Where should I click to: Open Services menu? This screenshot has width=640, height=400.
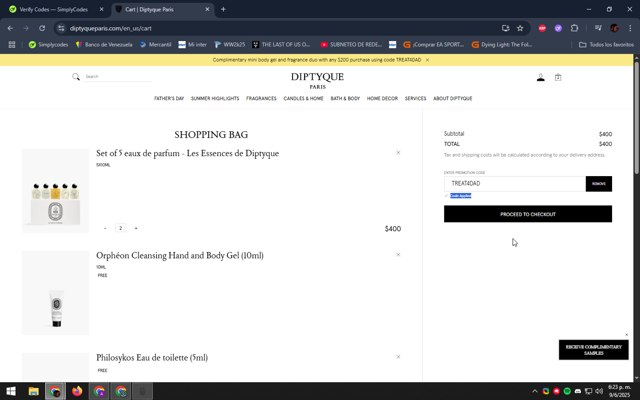(x=416, y=98)
